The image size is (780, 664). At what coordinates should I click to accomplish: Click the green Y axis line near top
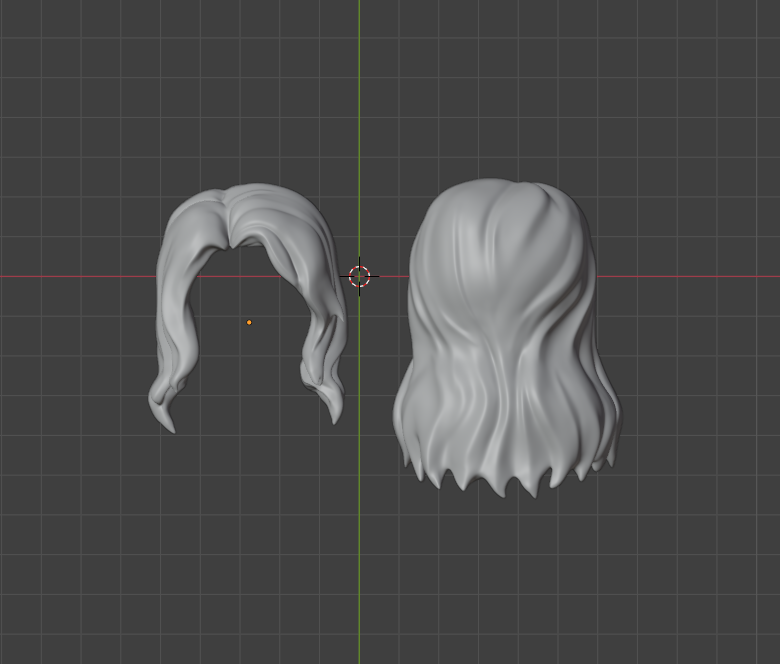click(359, 60)
